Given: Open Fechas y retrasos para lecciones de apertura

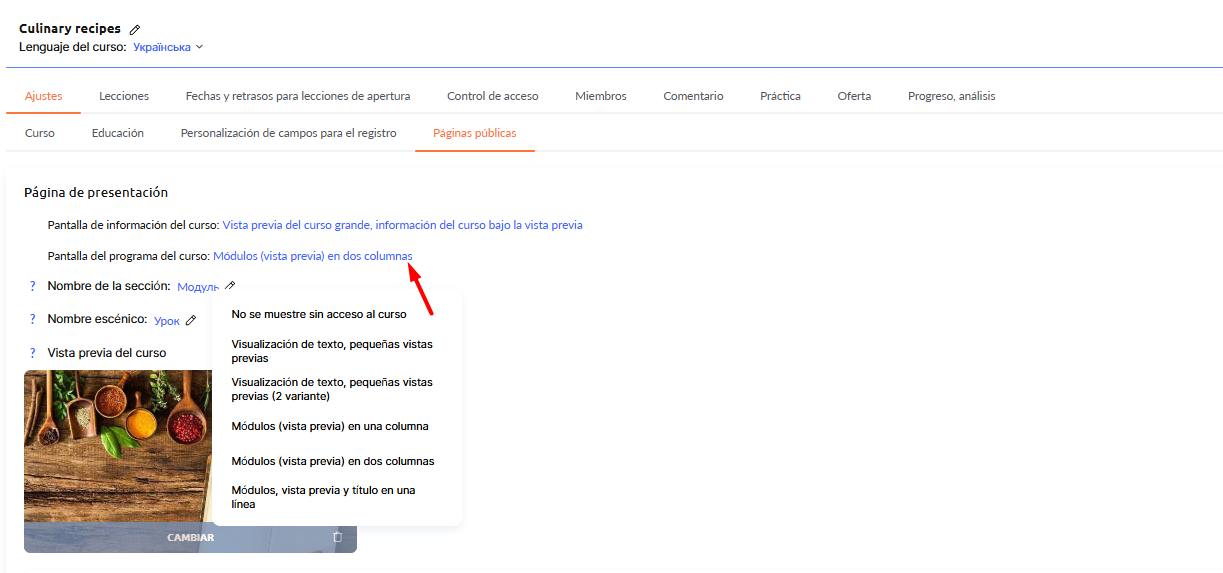Looking at the screenshot, I should tap(298, 96).
